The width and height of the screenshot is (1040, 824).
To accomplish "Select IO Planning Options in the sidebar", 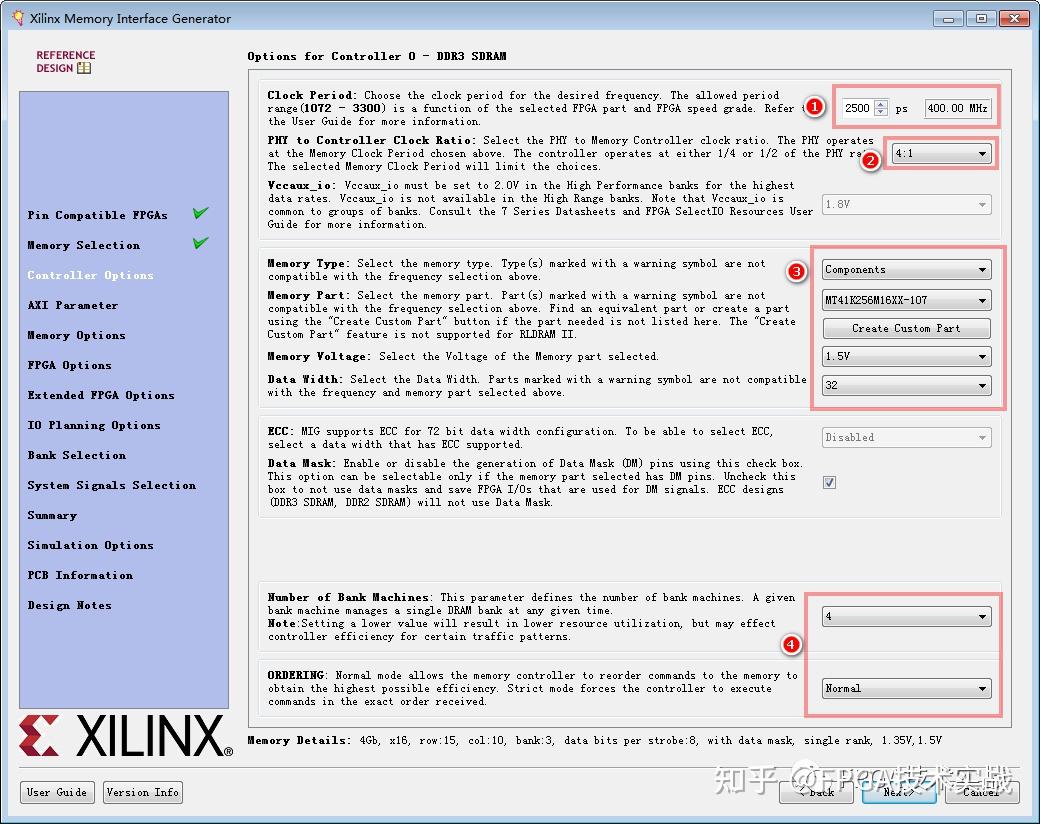I will click(x=94, y=425).
